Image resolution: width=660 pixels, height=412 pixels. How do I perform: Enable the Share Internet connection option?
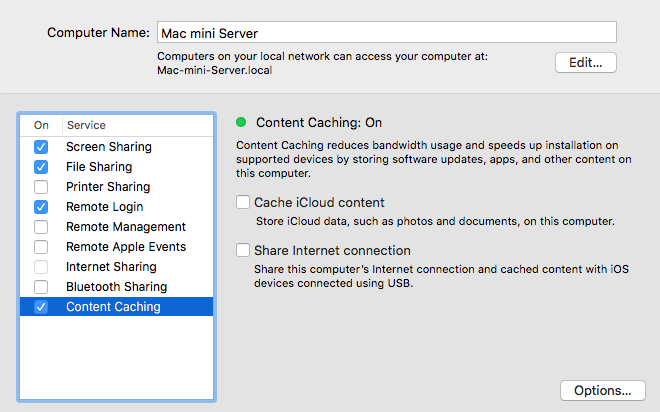point(243,250)
